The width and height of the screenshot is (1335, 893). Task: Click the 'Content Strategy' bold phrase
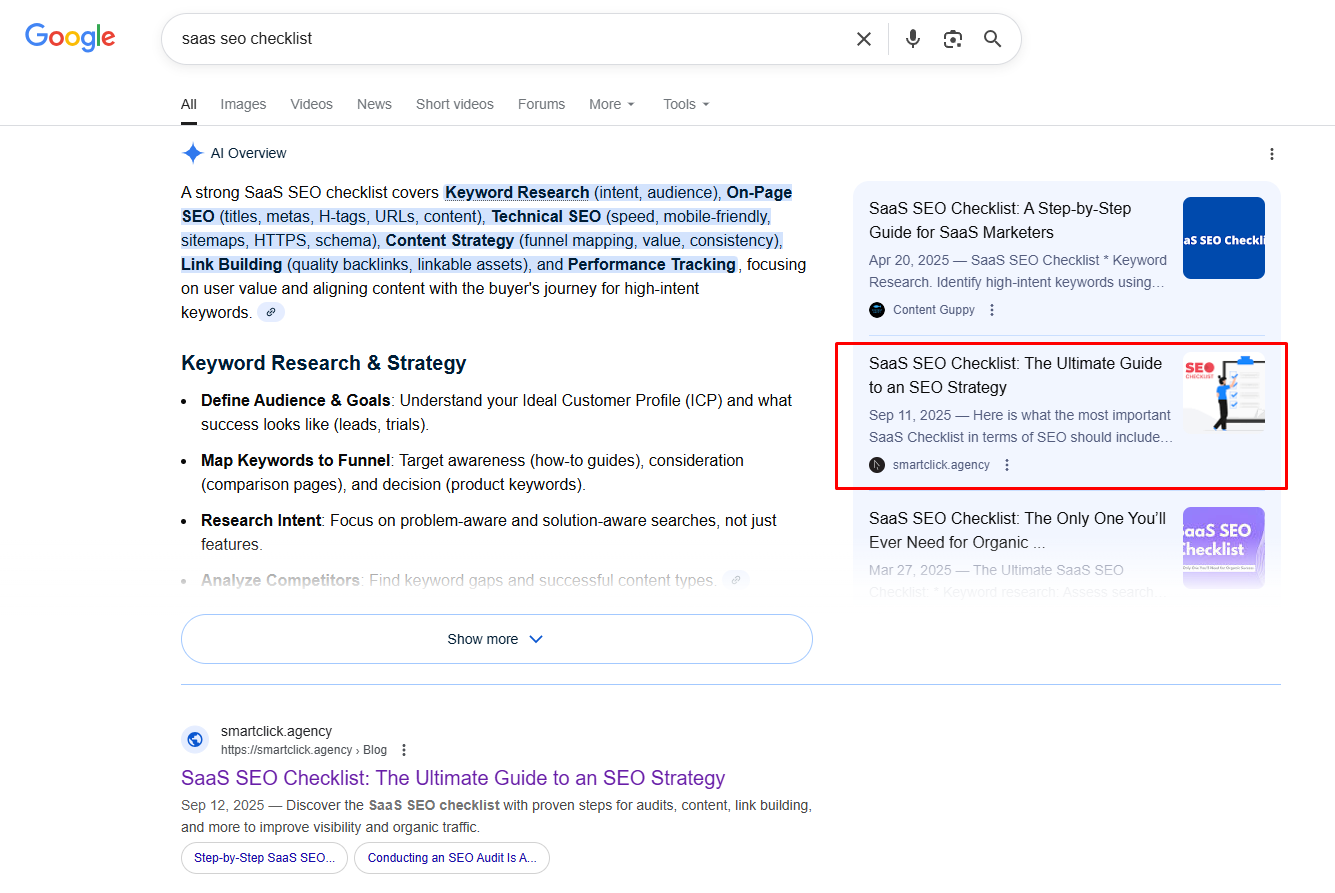pyautogui.click(x=450, y=240)
